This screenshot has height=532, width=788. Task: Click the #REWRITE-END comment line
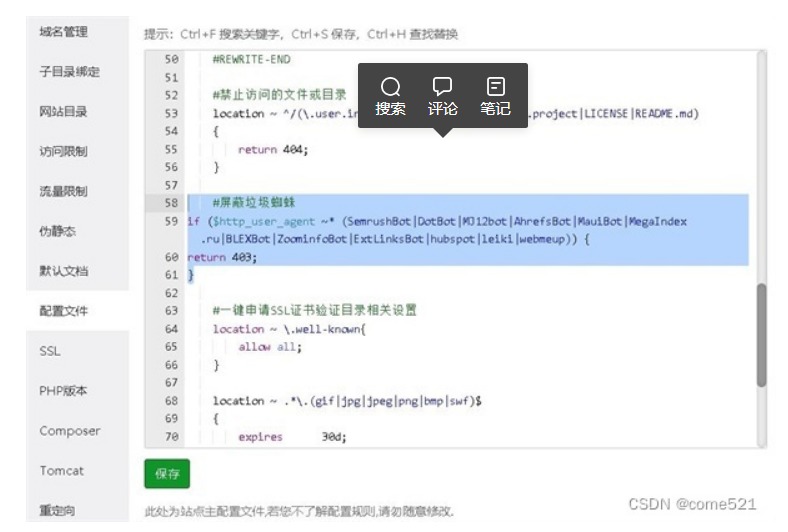[251, 59]
